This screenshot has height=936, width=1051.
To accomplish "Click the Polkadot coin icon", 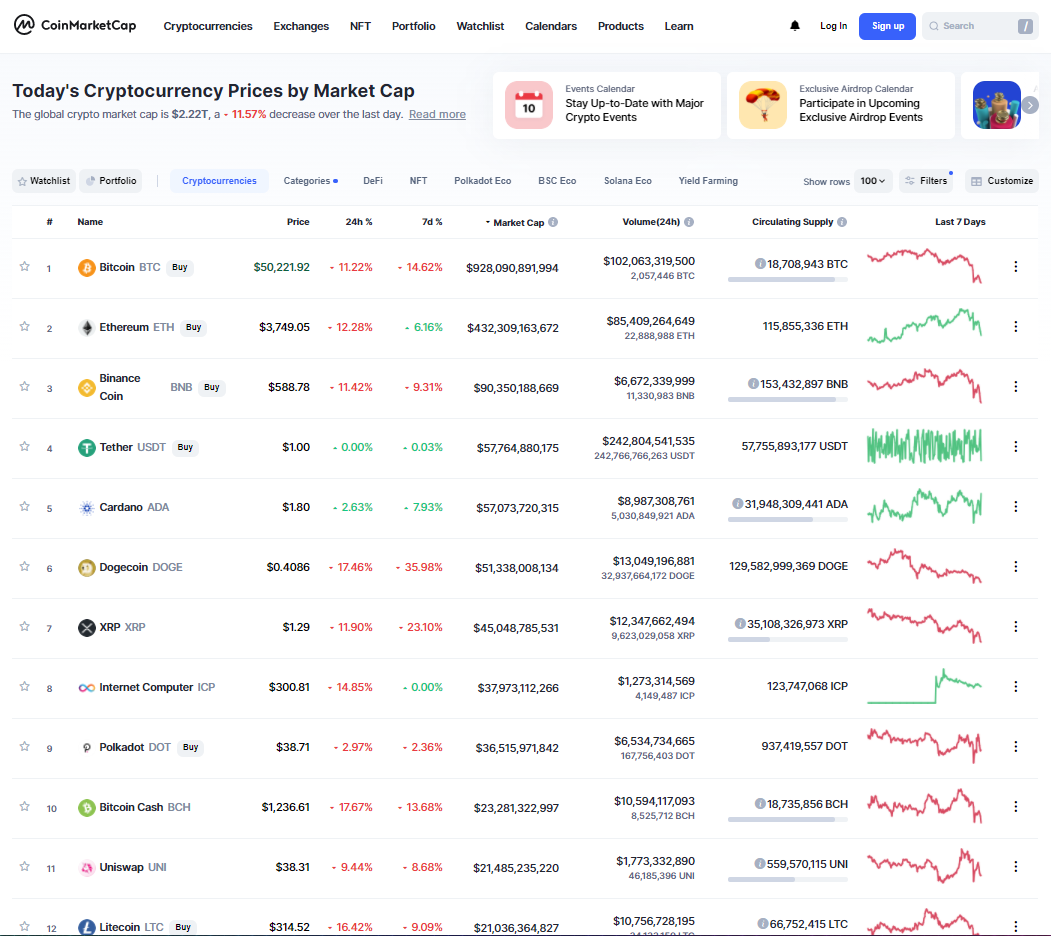I will tap(86, 748).
